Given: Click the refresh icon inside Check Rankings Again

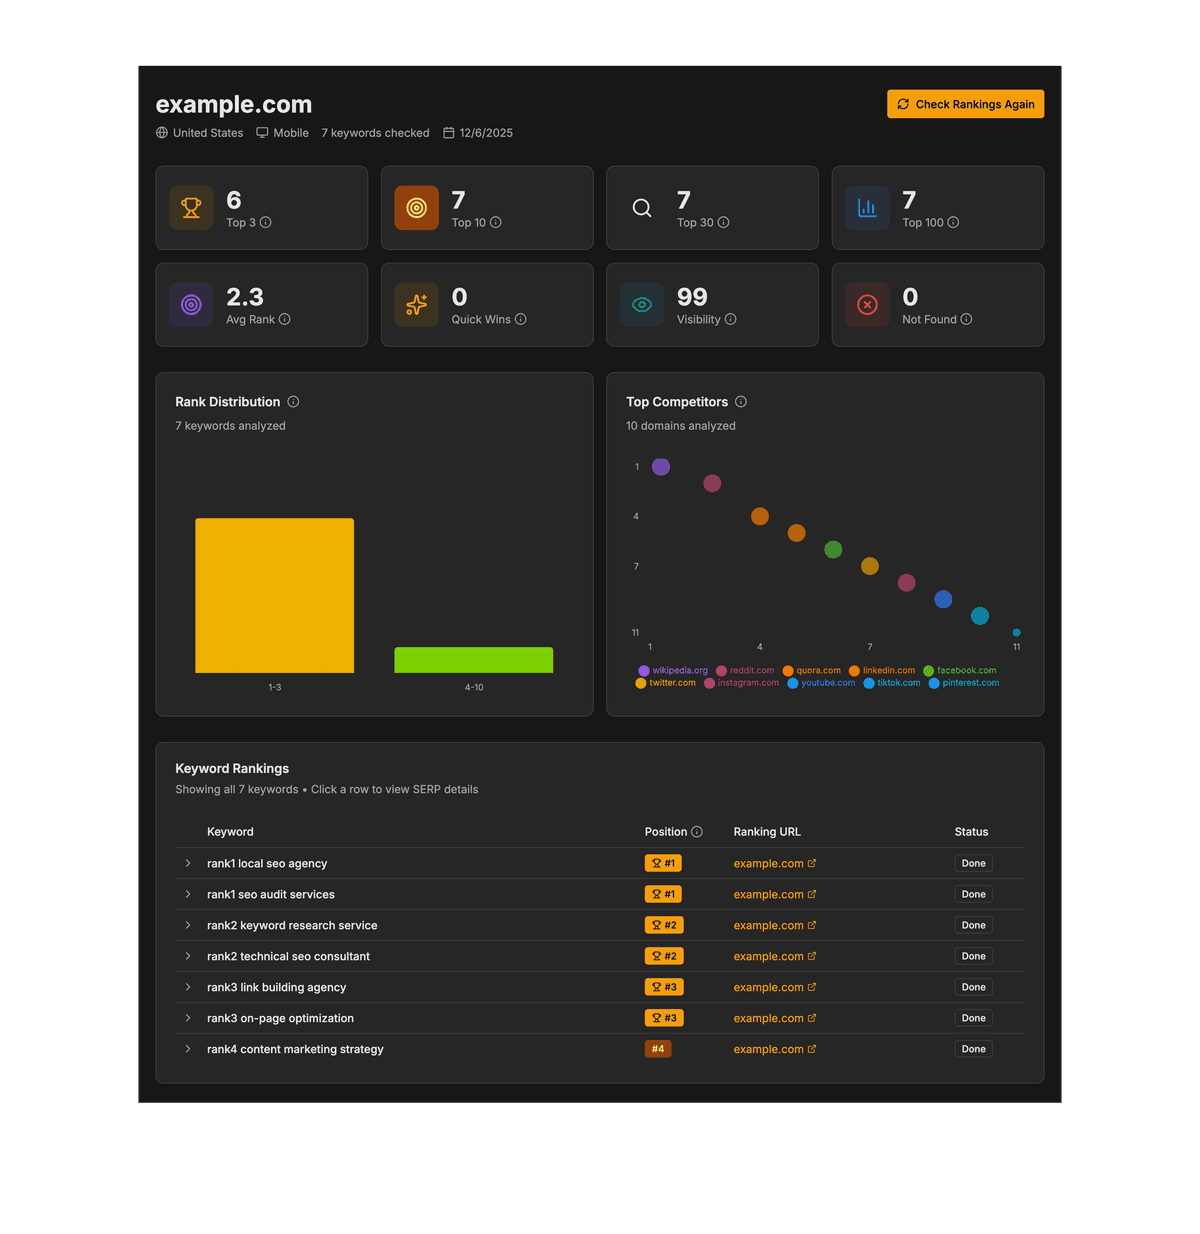Looking at the screenshot, I should [903, 104].
